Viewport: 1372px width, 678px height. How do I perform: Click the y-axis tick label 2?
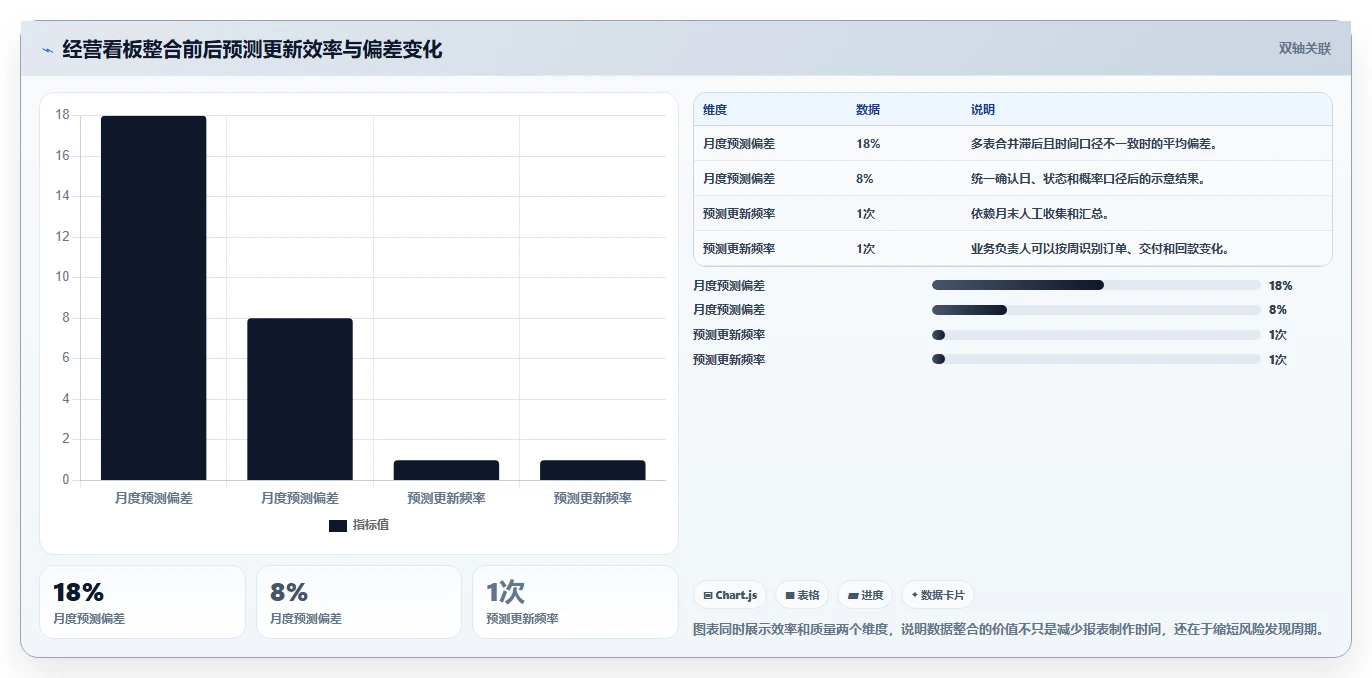(66, 439)
